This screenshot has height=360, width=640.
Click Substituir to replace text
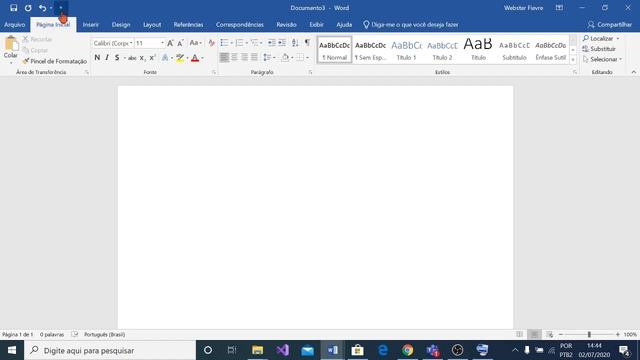599,49
